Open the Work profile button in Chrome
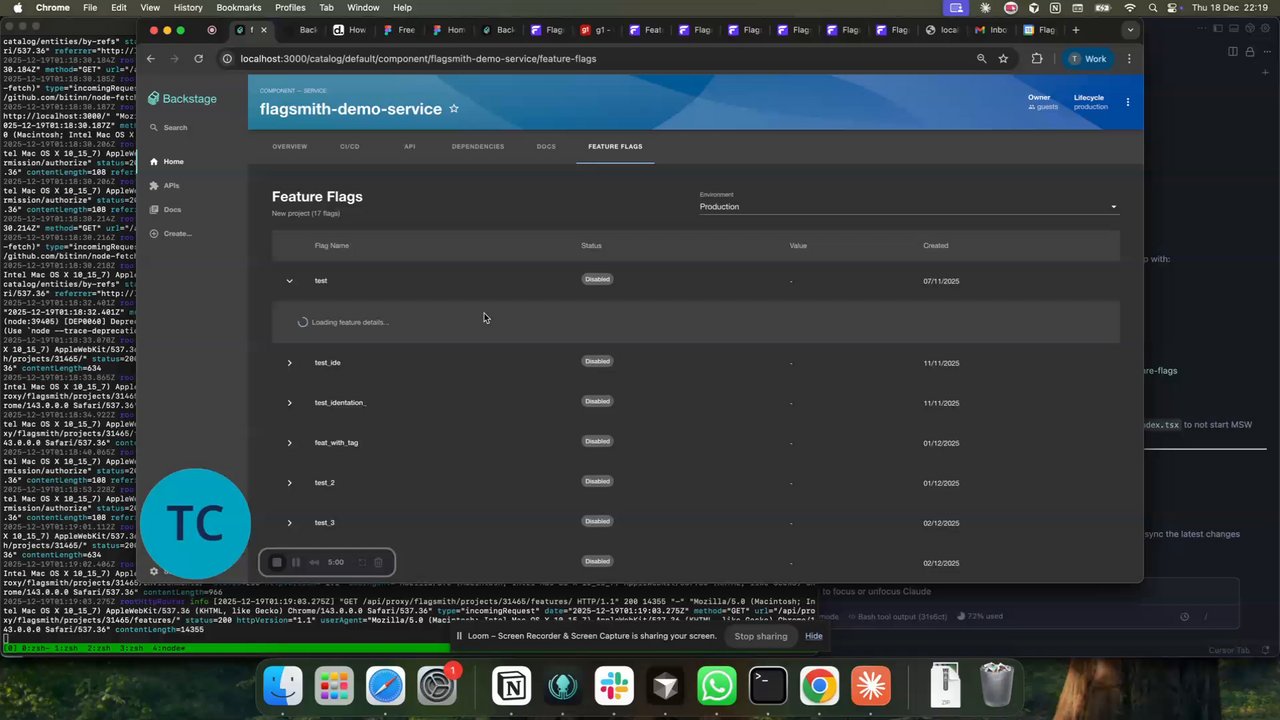 coord(1088,58)
